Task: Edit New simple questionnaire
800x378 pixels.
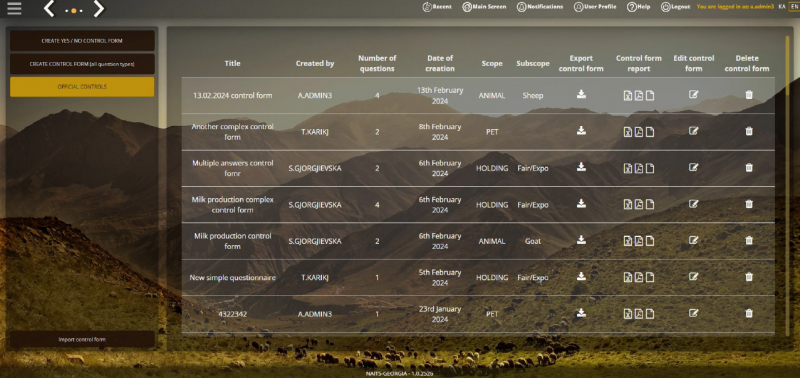Action: pyautogui.click(x=693, y=276)
